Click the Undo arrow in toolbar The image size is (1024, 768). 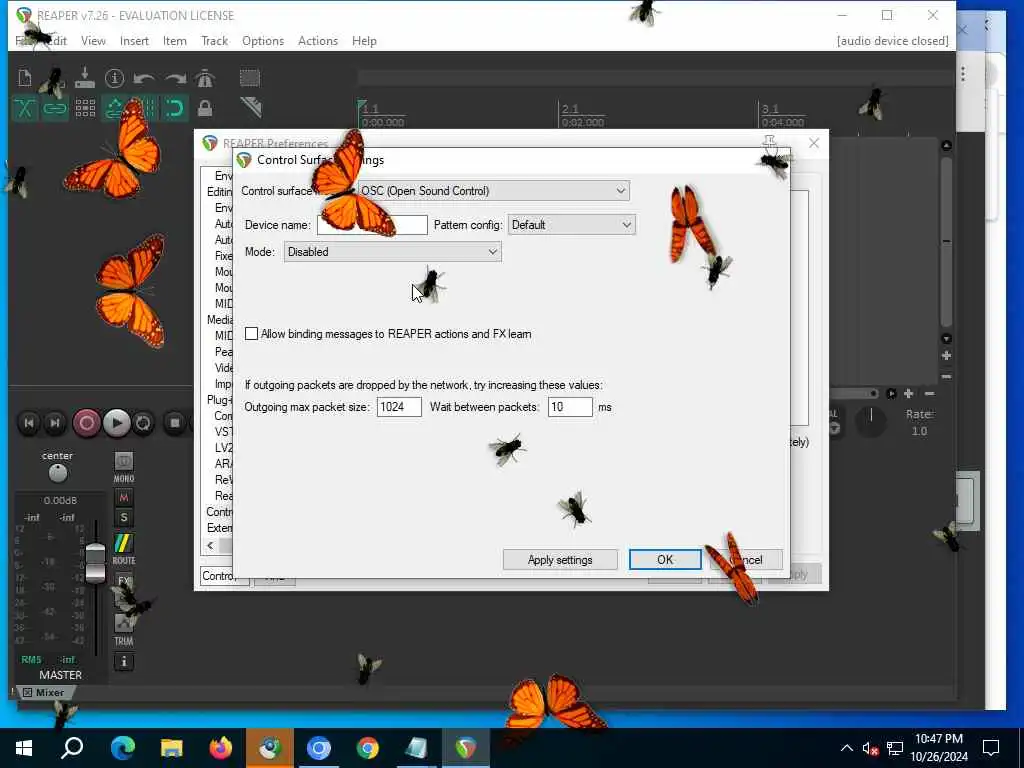pos(144,78)
